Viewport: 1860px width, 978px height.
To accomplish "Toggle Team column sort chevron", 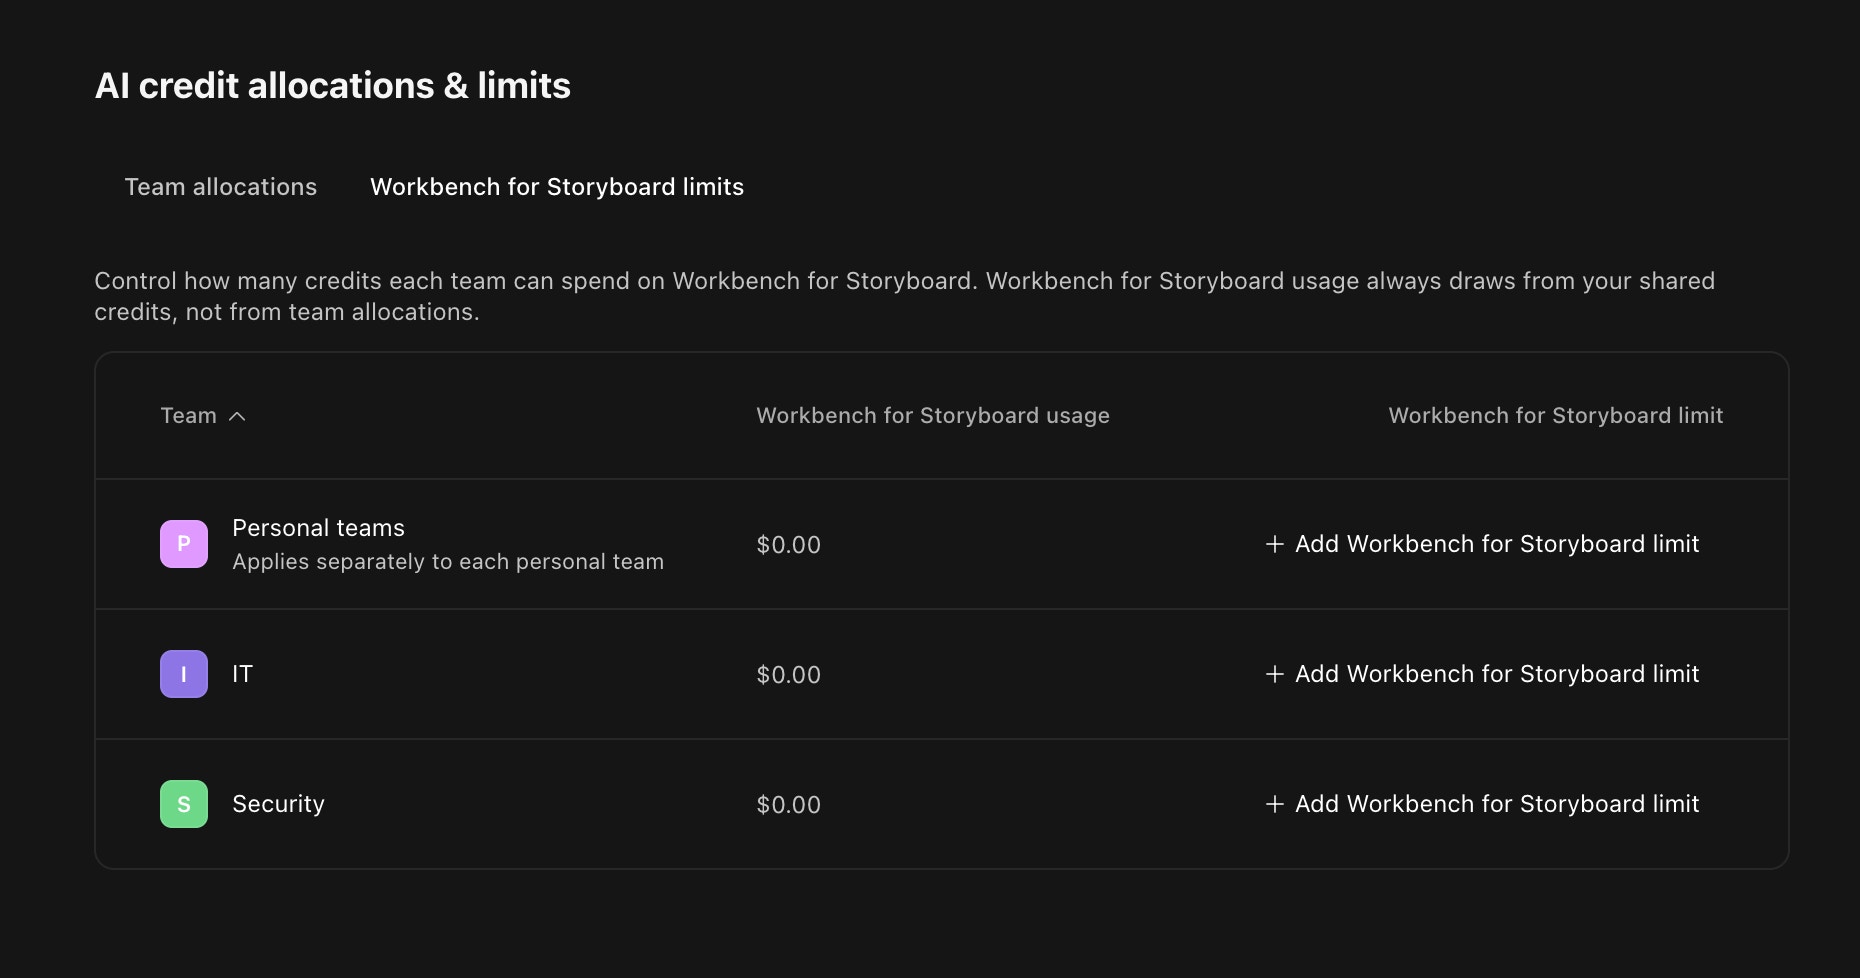I will coord(237,416).
